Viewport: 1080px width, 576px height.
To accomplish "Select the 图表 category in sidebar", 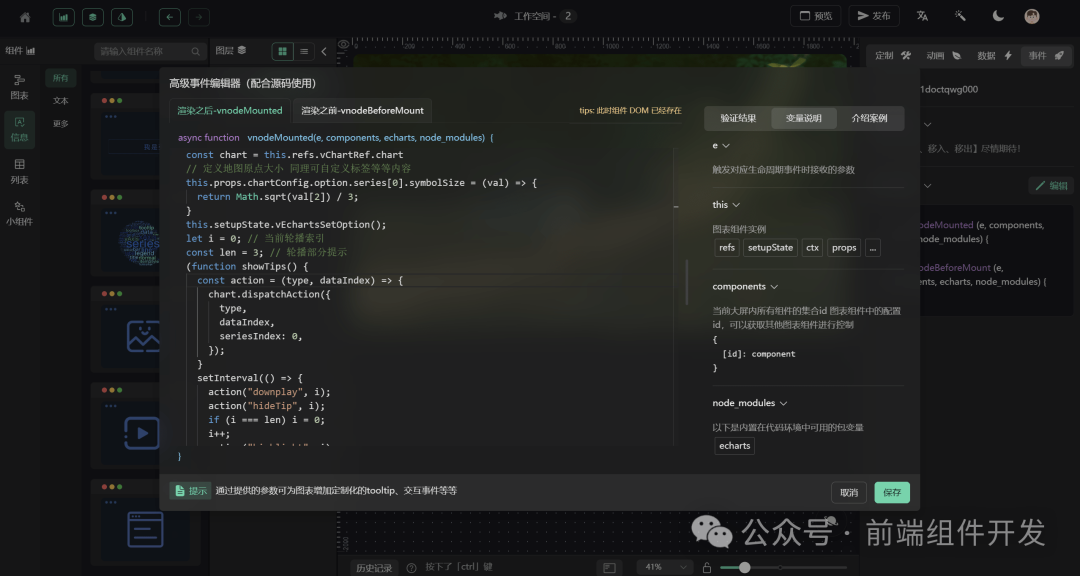I will pyautogui.click(x=19, y=88).
